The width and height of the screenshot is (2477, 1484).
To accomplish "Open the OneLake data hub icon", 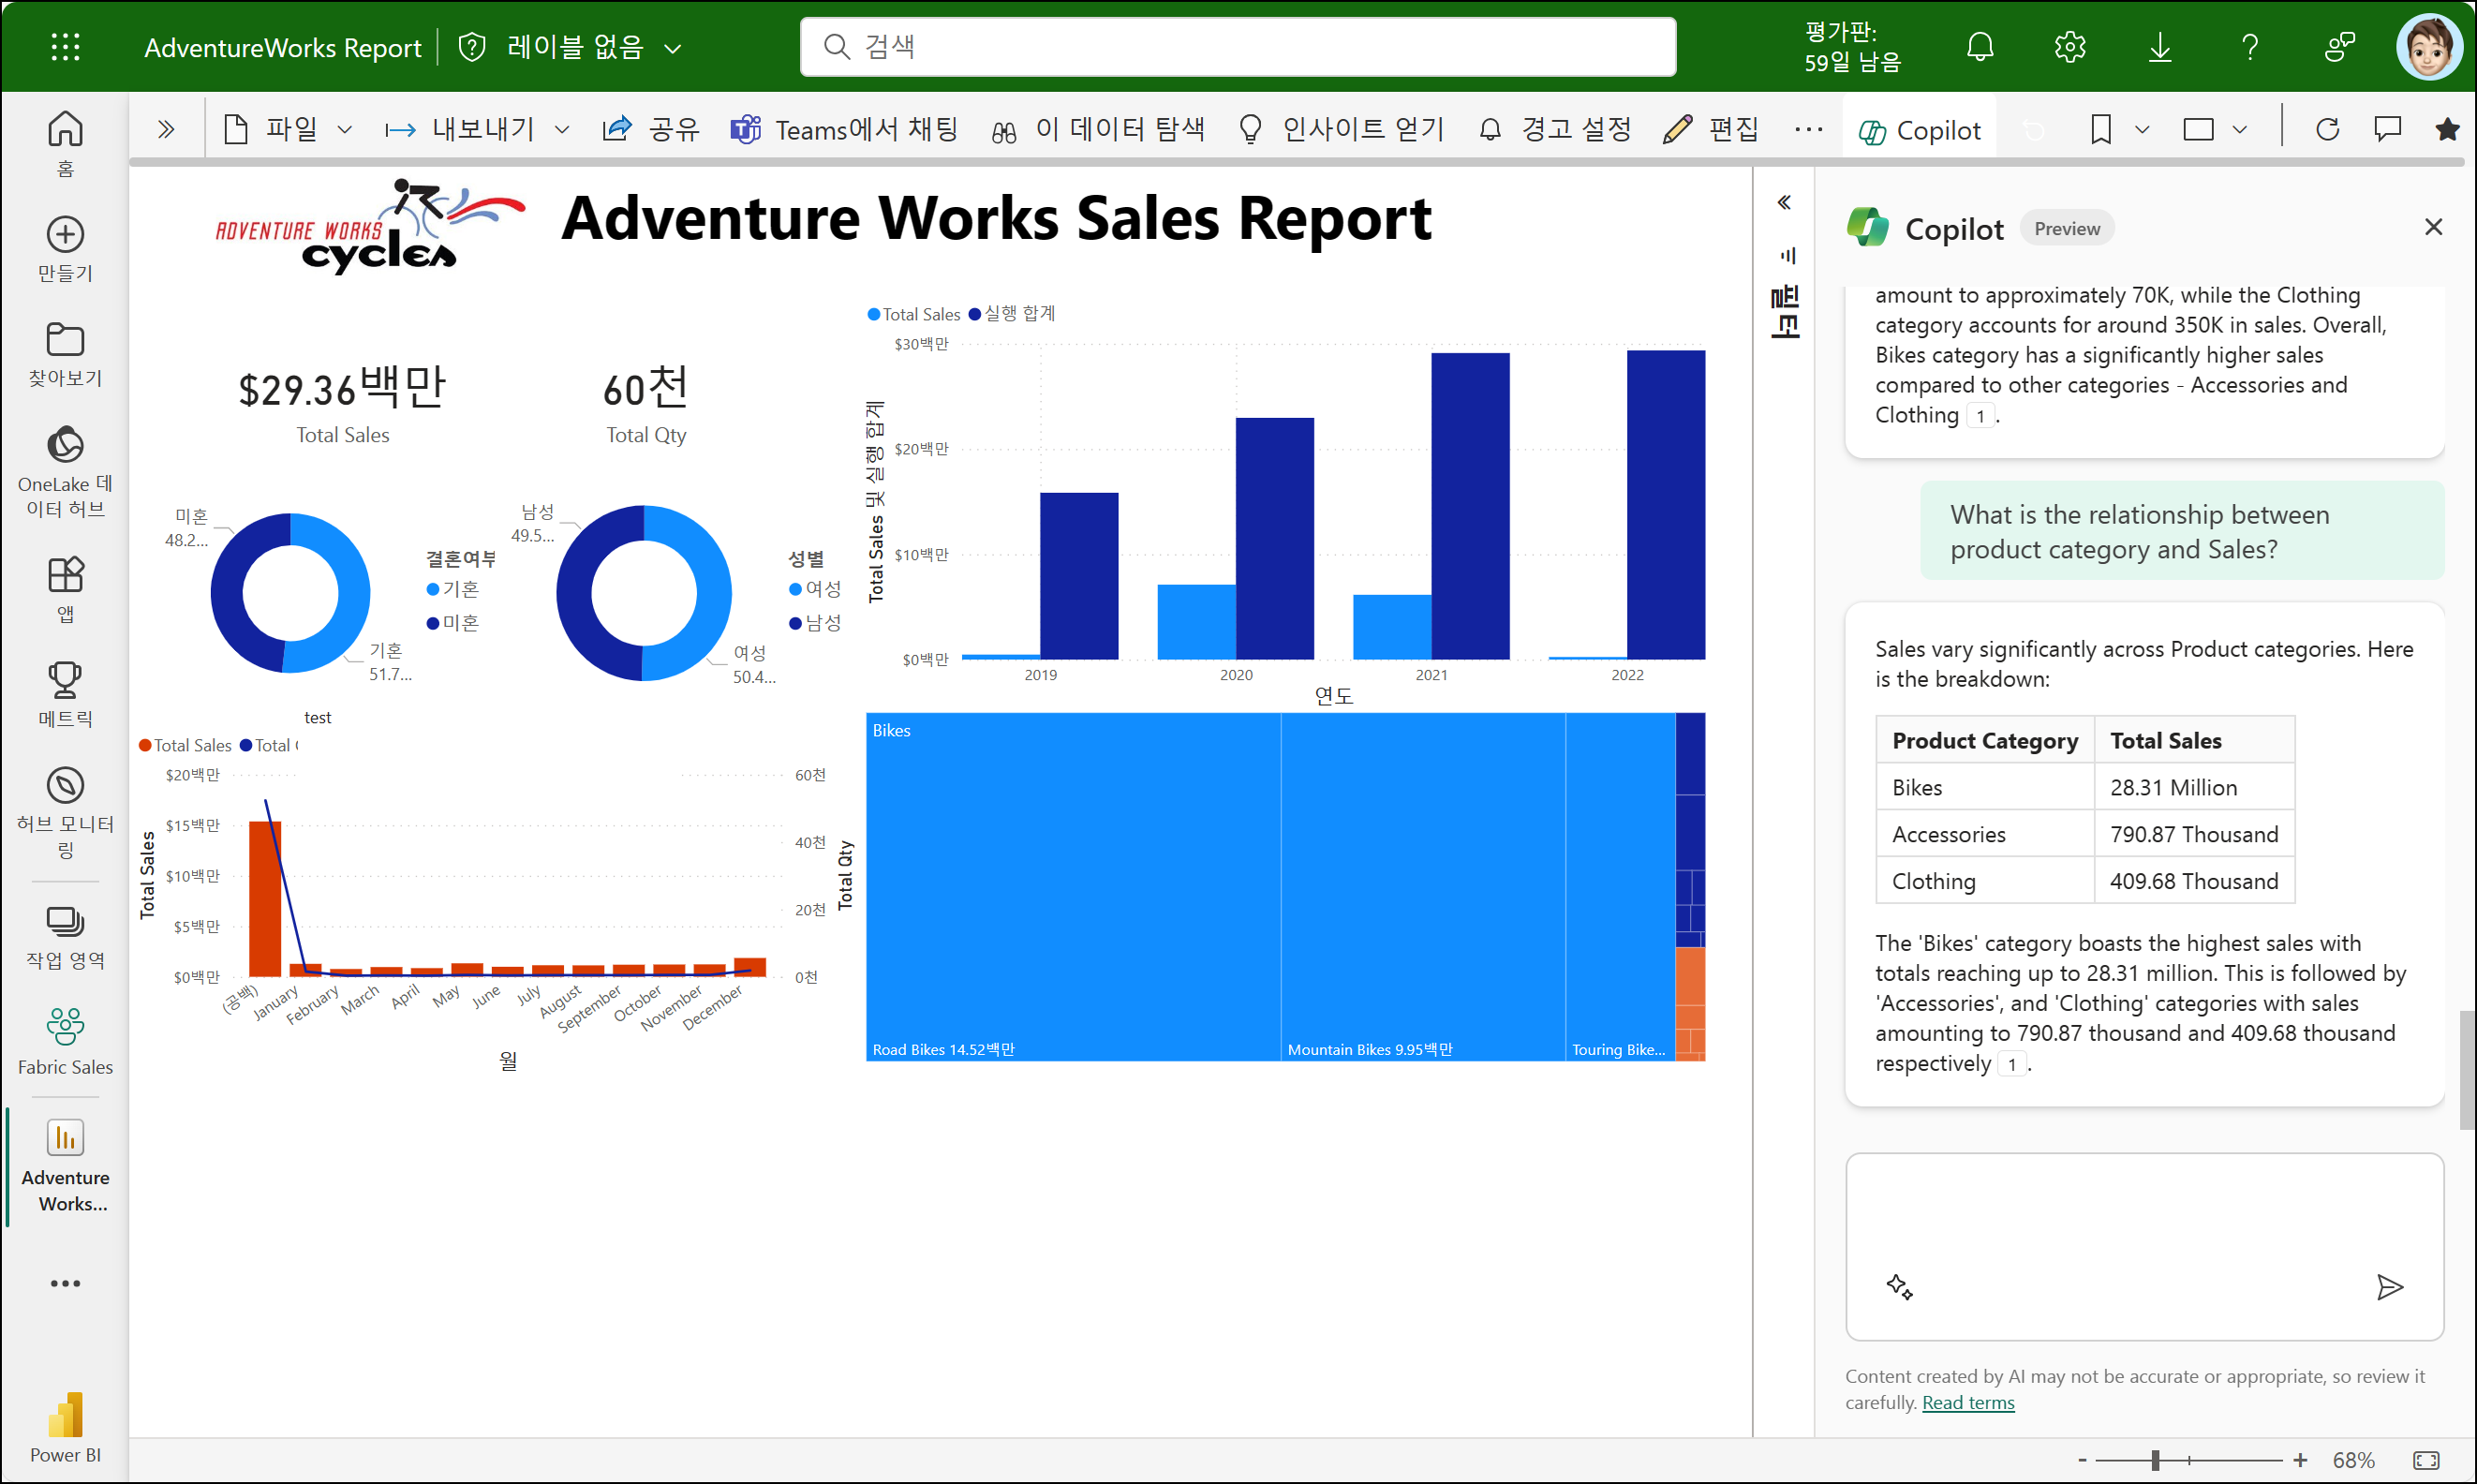I will click(x=65, y=445).
